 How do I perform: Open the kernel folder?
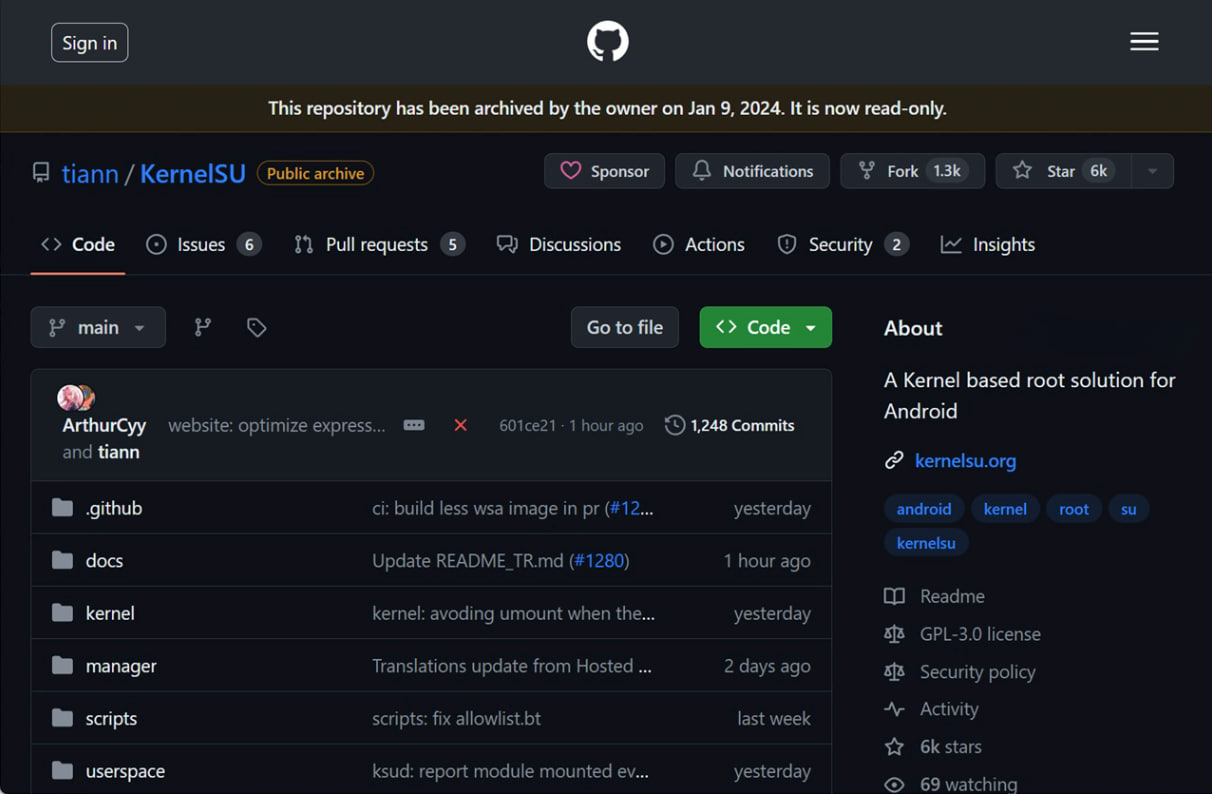coord(110,613)
